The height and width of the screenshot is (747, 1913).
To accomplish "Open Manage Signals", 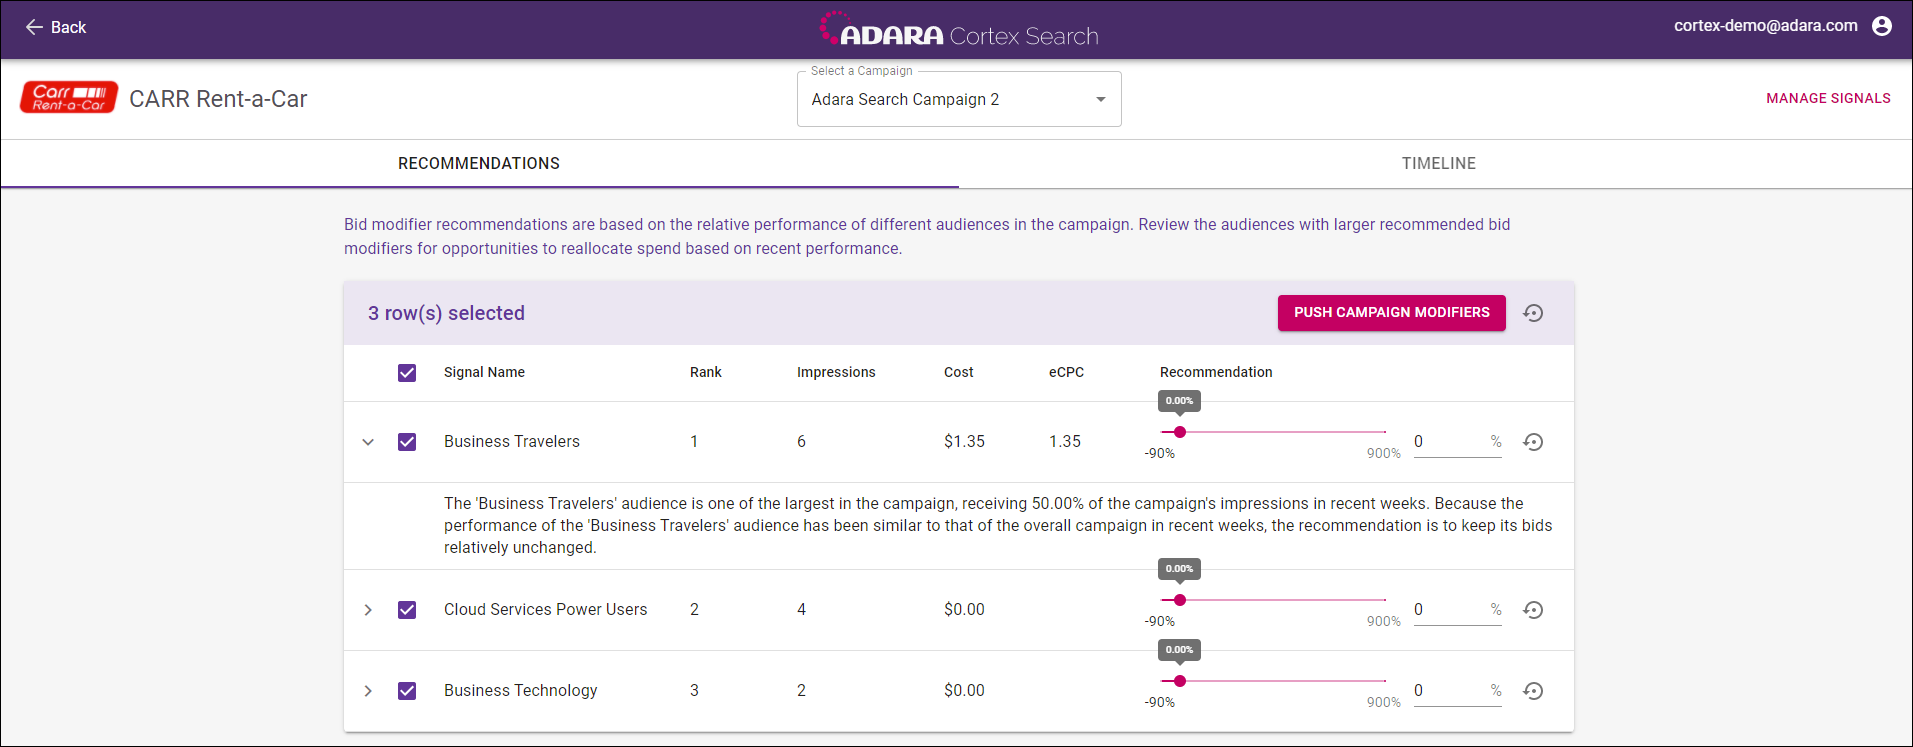I will point(1828,98).
